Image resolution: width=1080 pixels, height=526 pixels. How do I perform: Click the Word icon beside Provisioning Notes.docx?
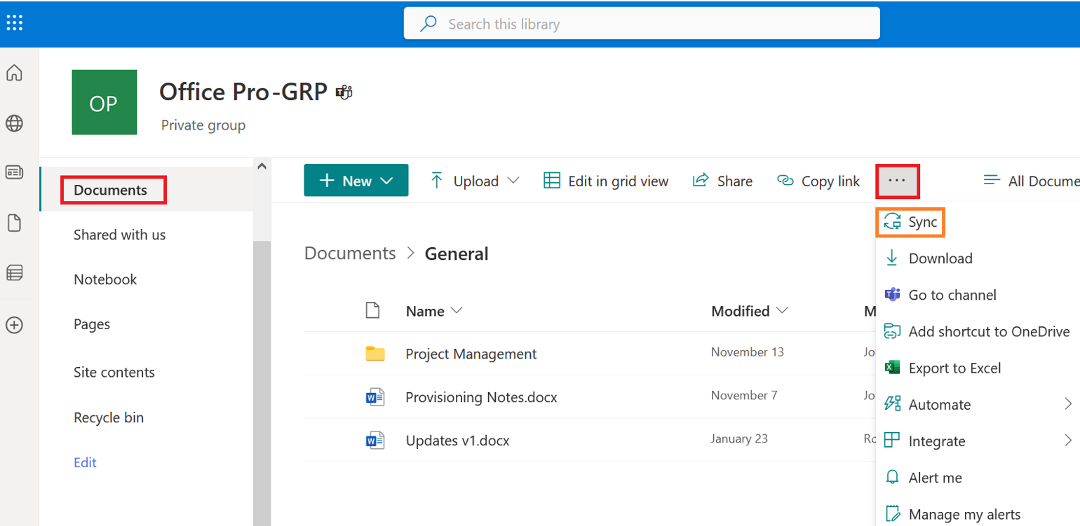point(375,397)
